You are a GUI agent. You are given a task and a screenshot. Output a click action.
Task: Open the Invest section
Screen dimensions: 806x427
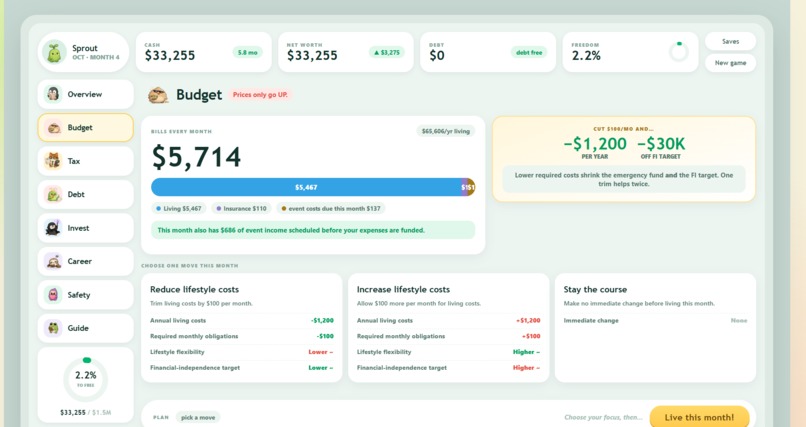click(x=85, y=228)
